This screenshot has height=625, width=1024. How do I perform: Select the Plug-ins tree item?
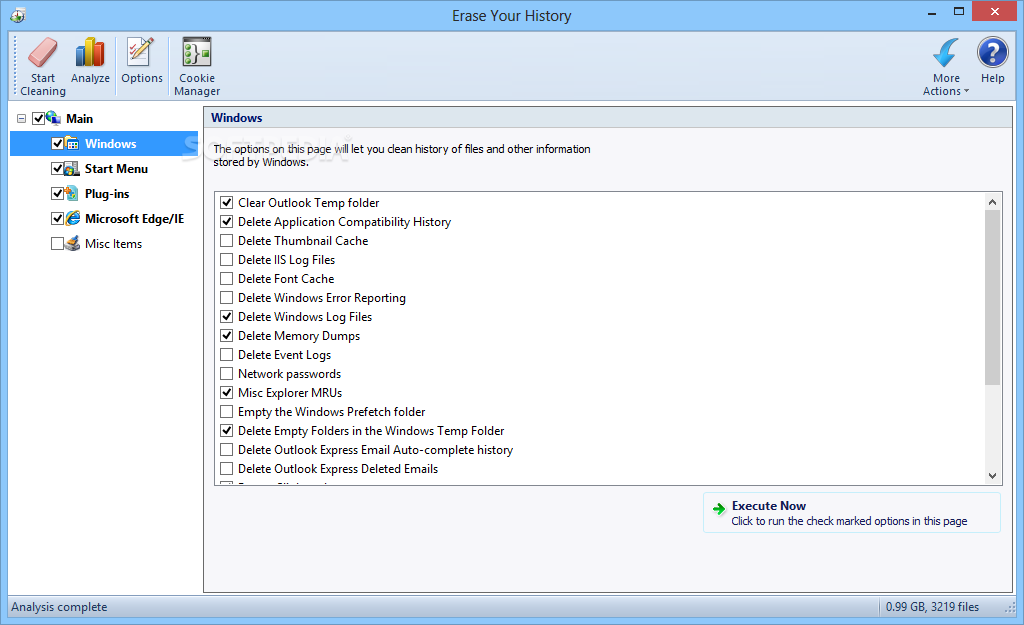(x=107, y=193)
